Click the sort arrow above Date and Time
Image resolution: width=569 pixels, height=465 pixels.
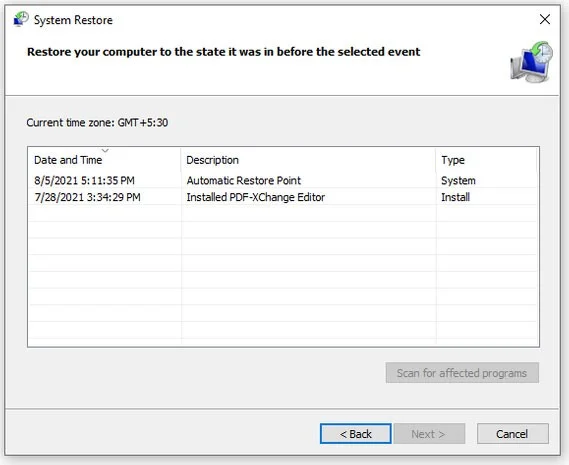point(105,150)
